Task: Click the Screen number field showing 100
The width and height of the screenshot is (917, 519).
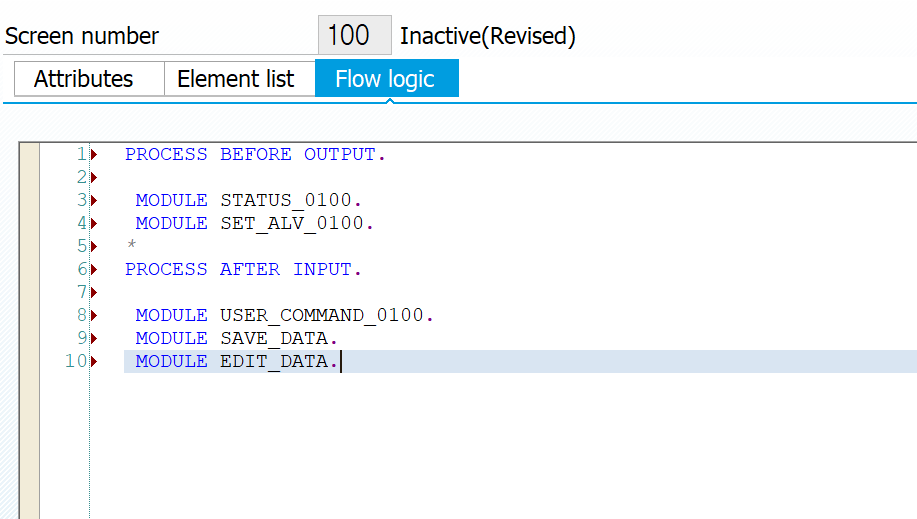Action: tap(354, 35)
